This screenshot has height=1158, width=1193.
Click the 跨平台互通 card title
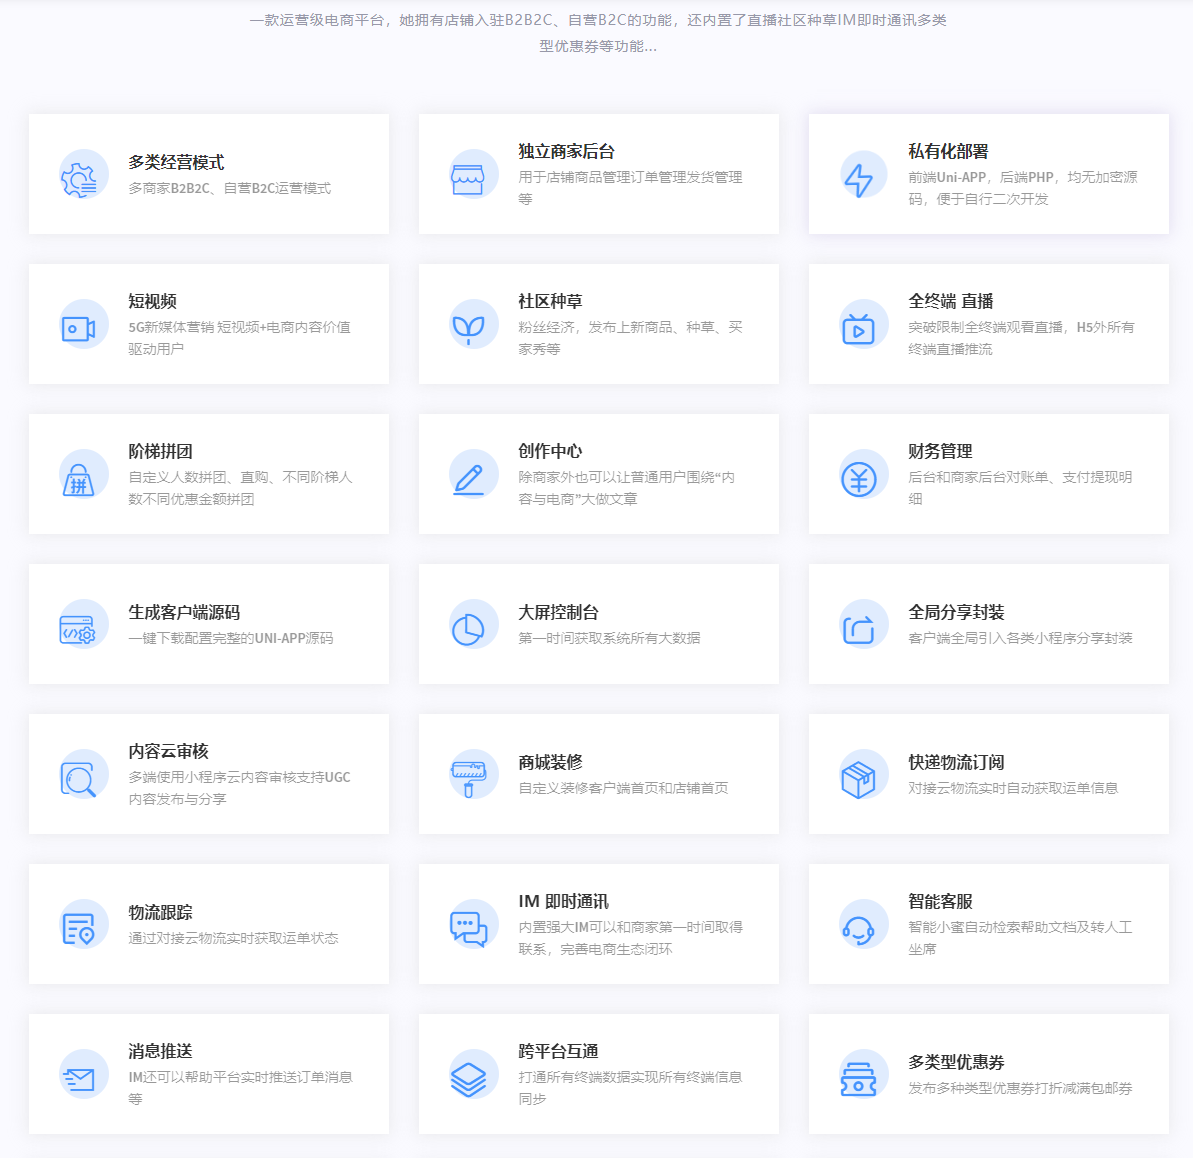558,1051
